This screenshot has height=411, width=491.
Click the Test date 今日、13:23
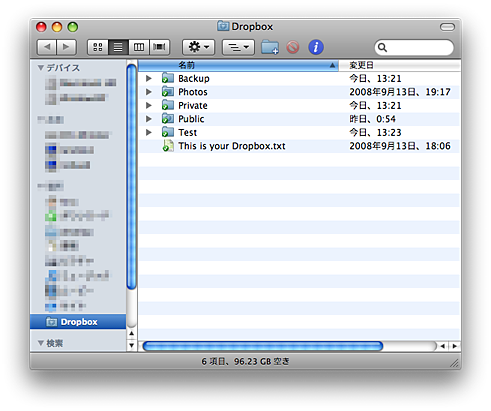(375, 133)
